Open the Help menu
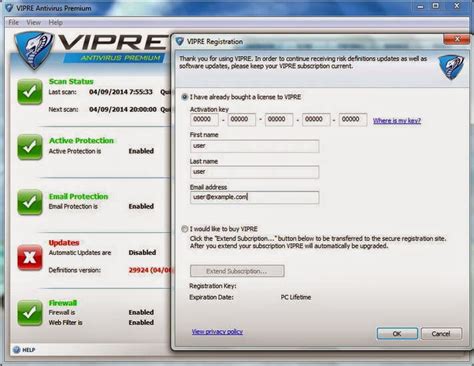 pyautogui.click(x=55, y=22)
